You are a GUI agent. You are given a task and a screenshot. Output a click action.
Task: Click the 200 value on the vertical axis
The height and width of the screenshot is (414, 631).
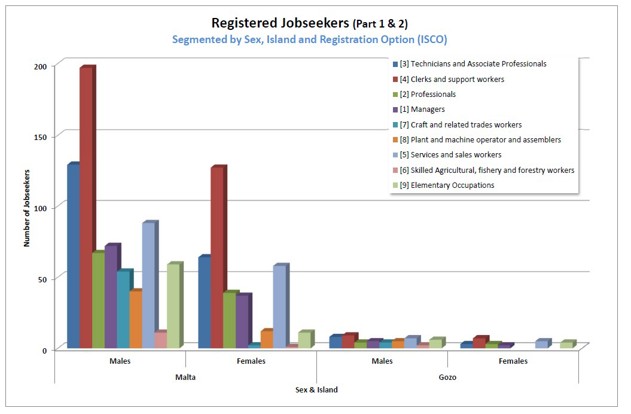pyautogui.click(x=40, y=66)
